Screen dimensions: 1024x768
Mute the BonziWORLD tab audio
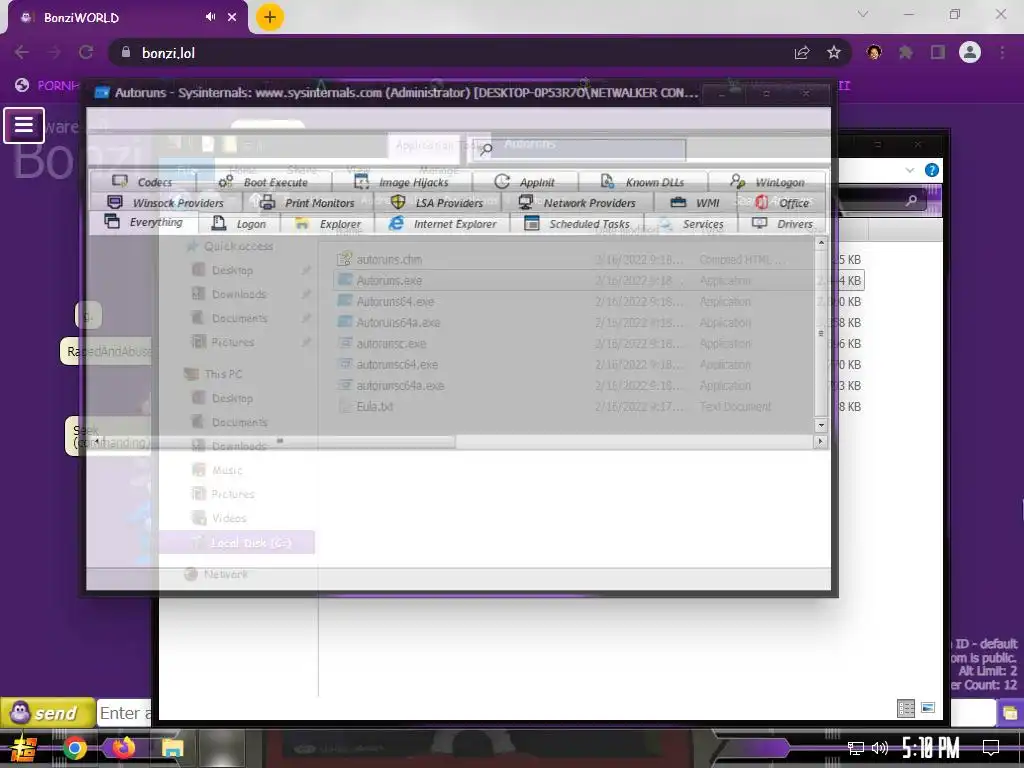[x=210, y=17]
